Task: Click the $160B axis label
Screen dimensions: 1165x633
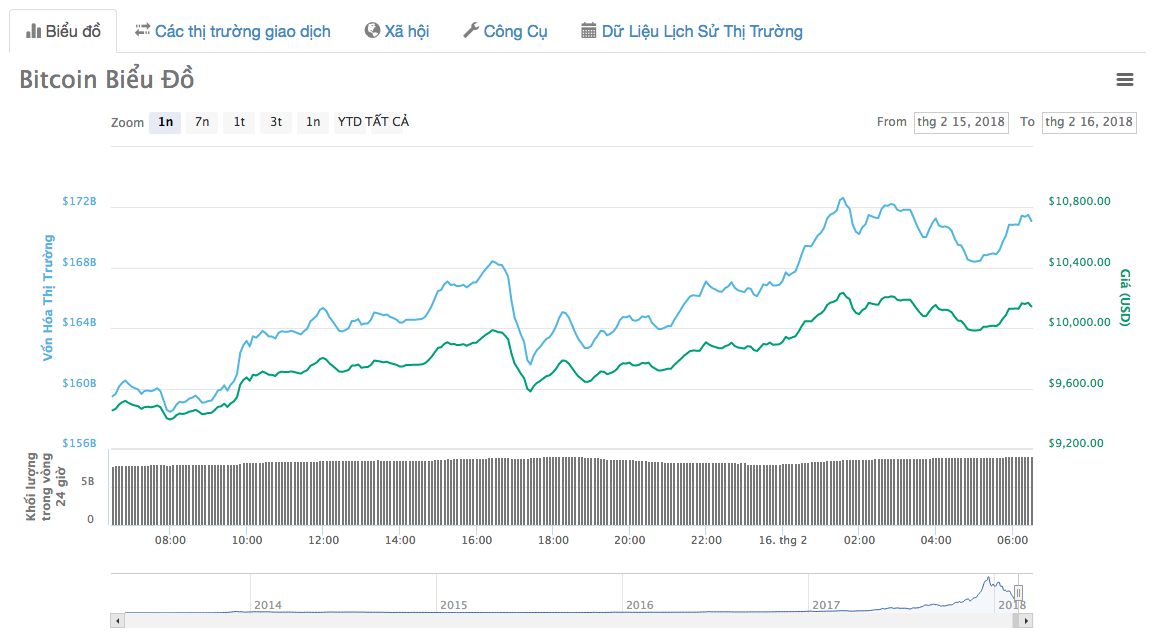Action: click(79, 383)
